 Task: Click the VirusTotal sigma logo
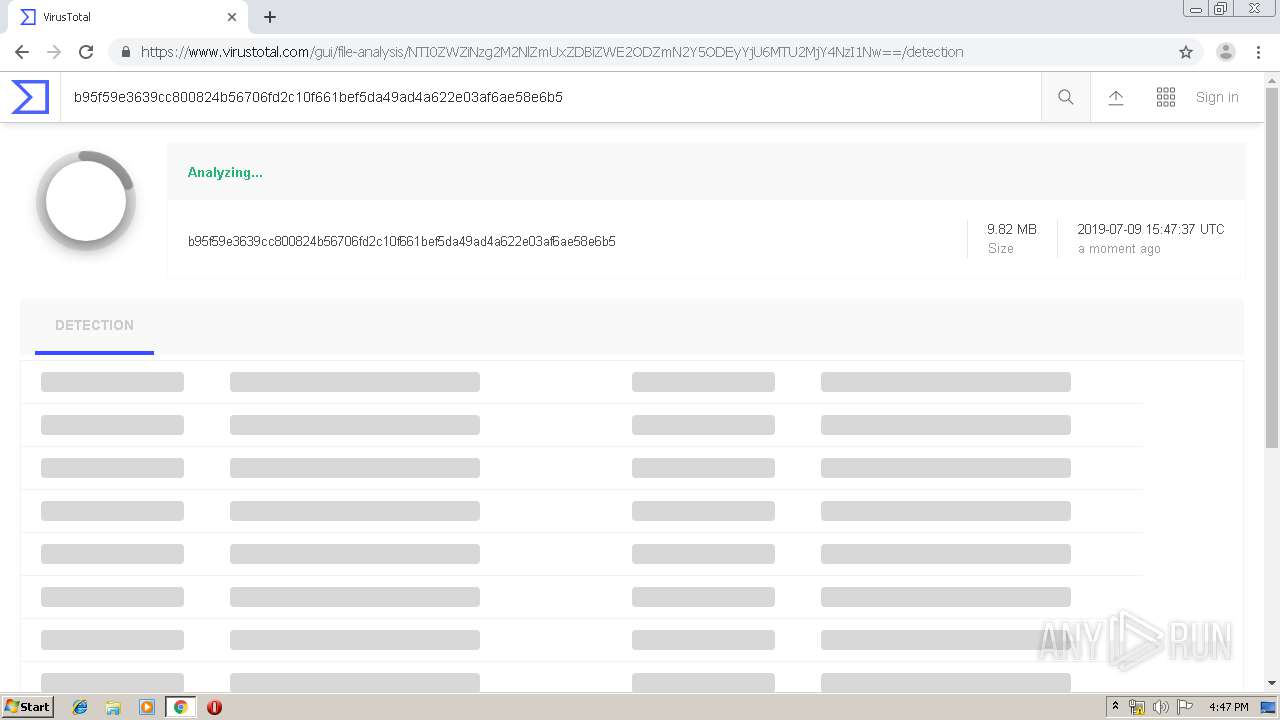(x=30, y=97)
